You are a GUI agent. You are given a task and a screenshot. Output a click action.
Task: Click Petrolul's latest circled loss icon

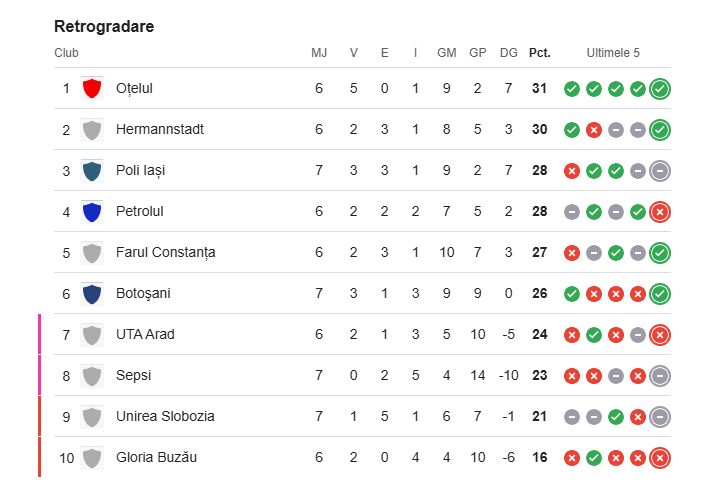659,212
